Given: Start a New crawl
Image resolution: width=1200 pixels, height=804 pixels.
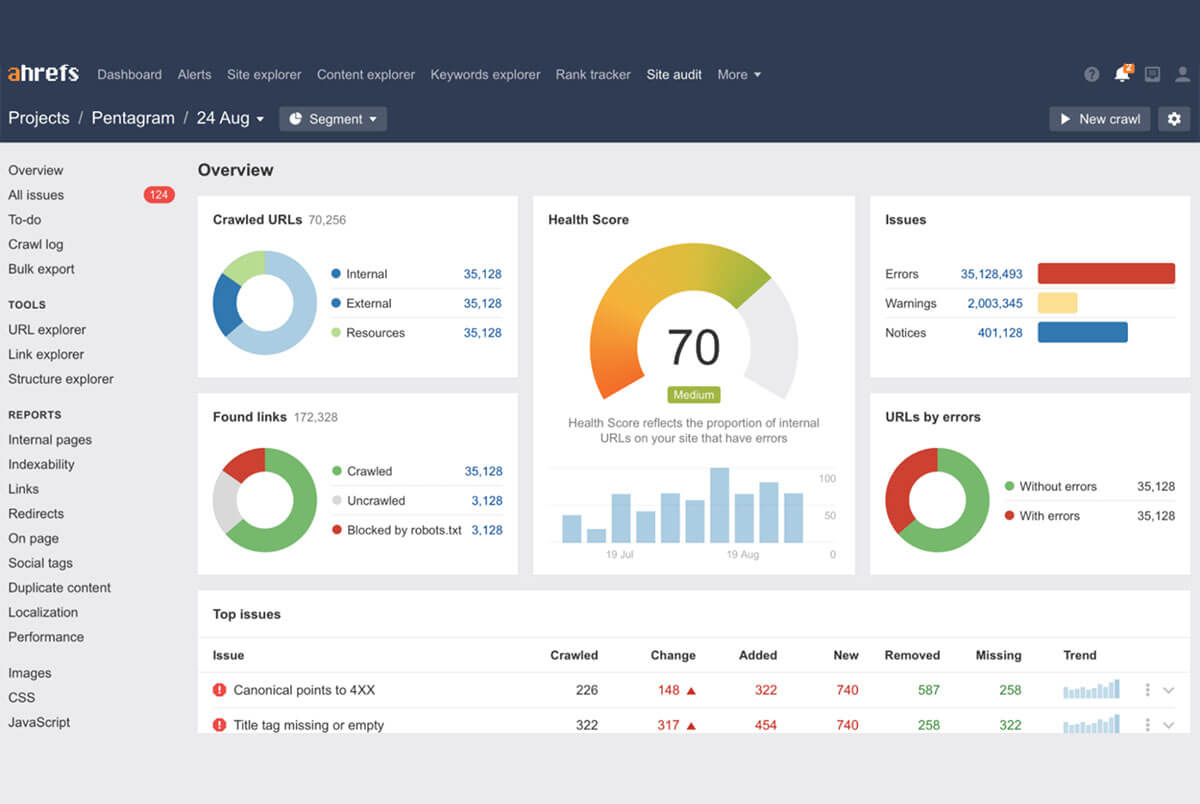Looking at the screenshot, I should (x=1099, y=119).
